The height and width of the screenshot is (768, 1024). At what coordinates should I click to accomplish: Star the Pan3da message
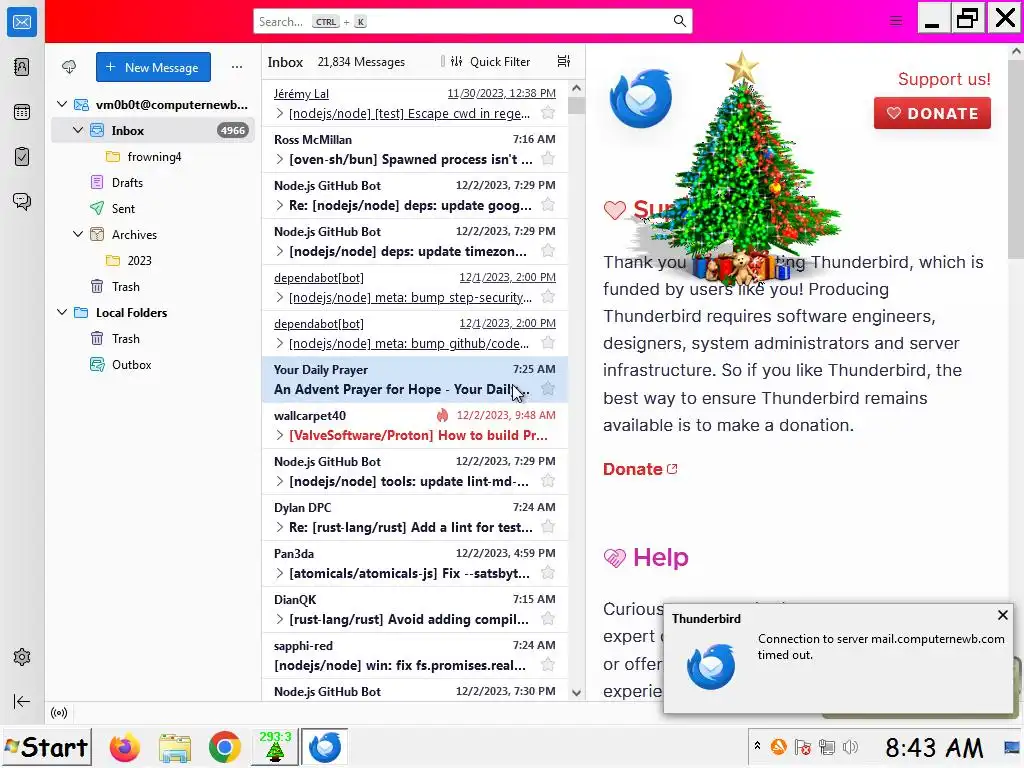point(548,573)
